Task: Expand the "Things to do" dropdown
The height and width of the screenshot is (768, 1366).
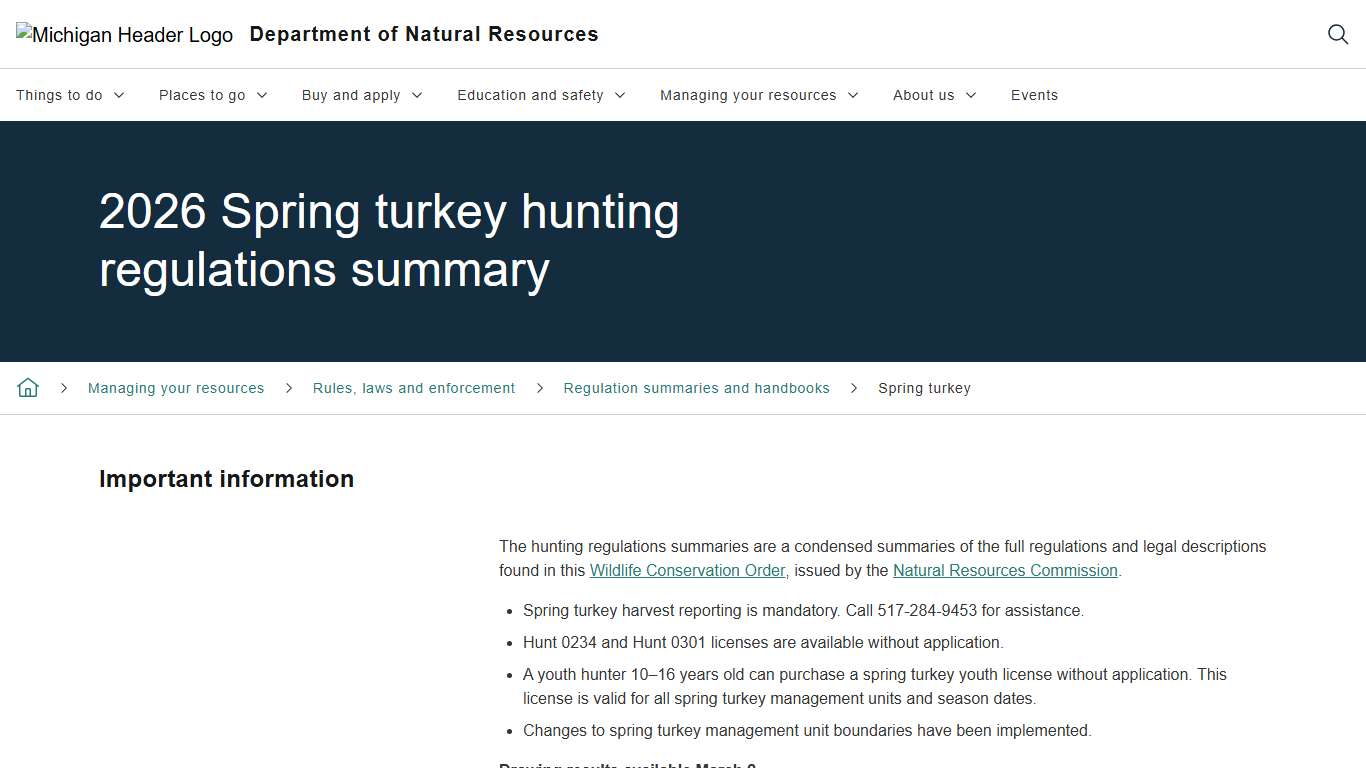Action: (x=69, y=95)
